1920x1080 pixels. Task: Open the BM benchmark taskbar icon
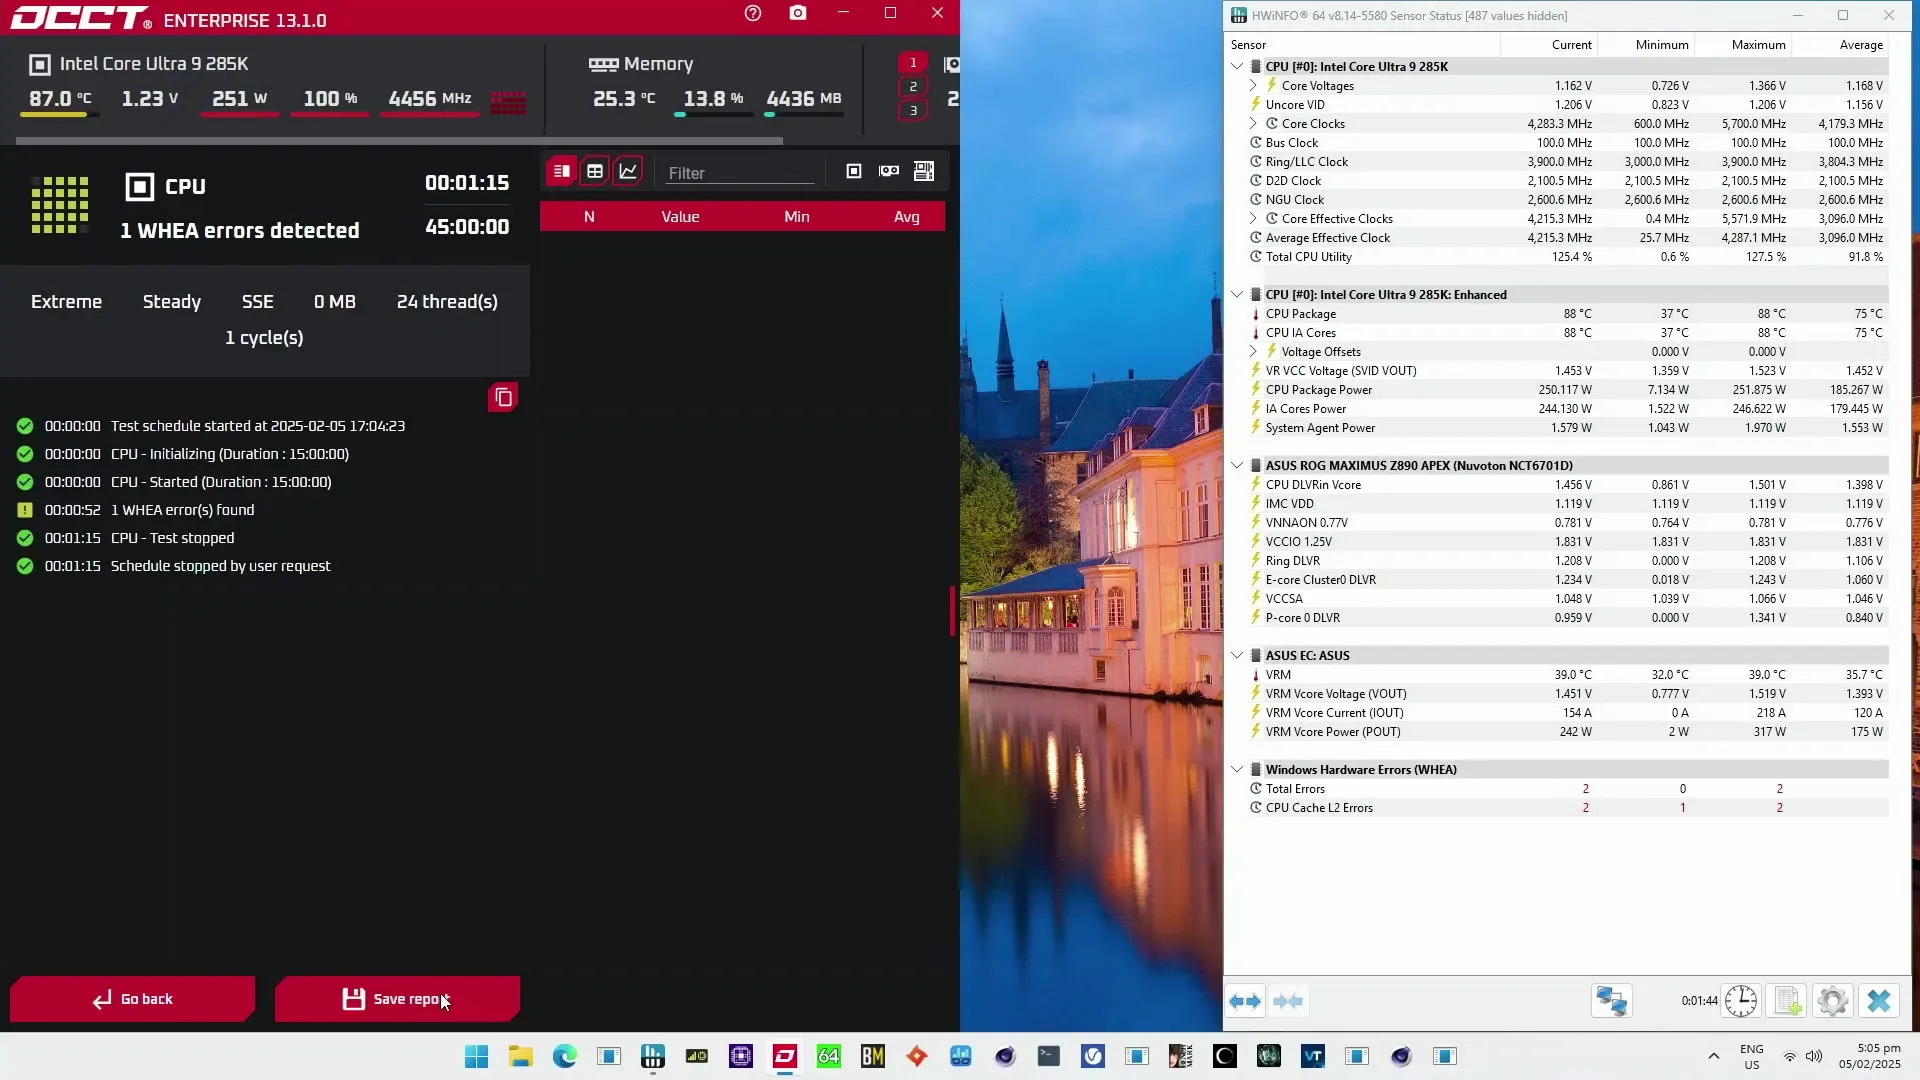click(873, 1056)
